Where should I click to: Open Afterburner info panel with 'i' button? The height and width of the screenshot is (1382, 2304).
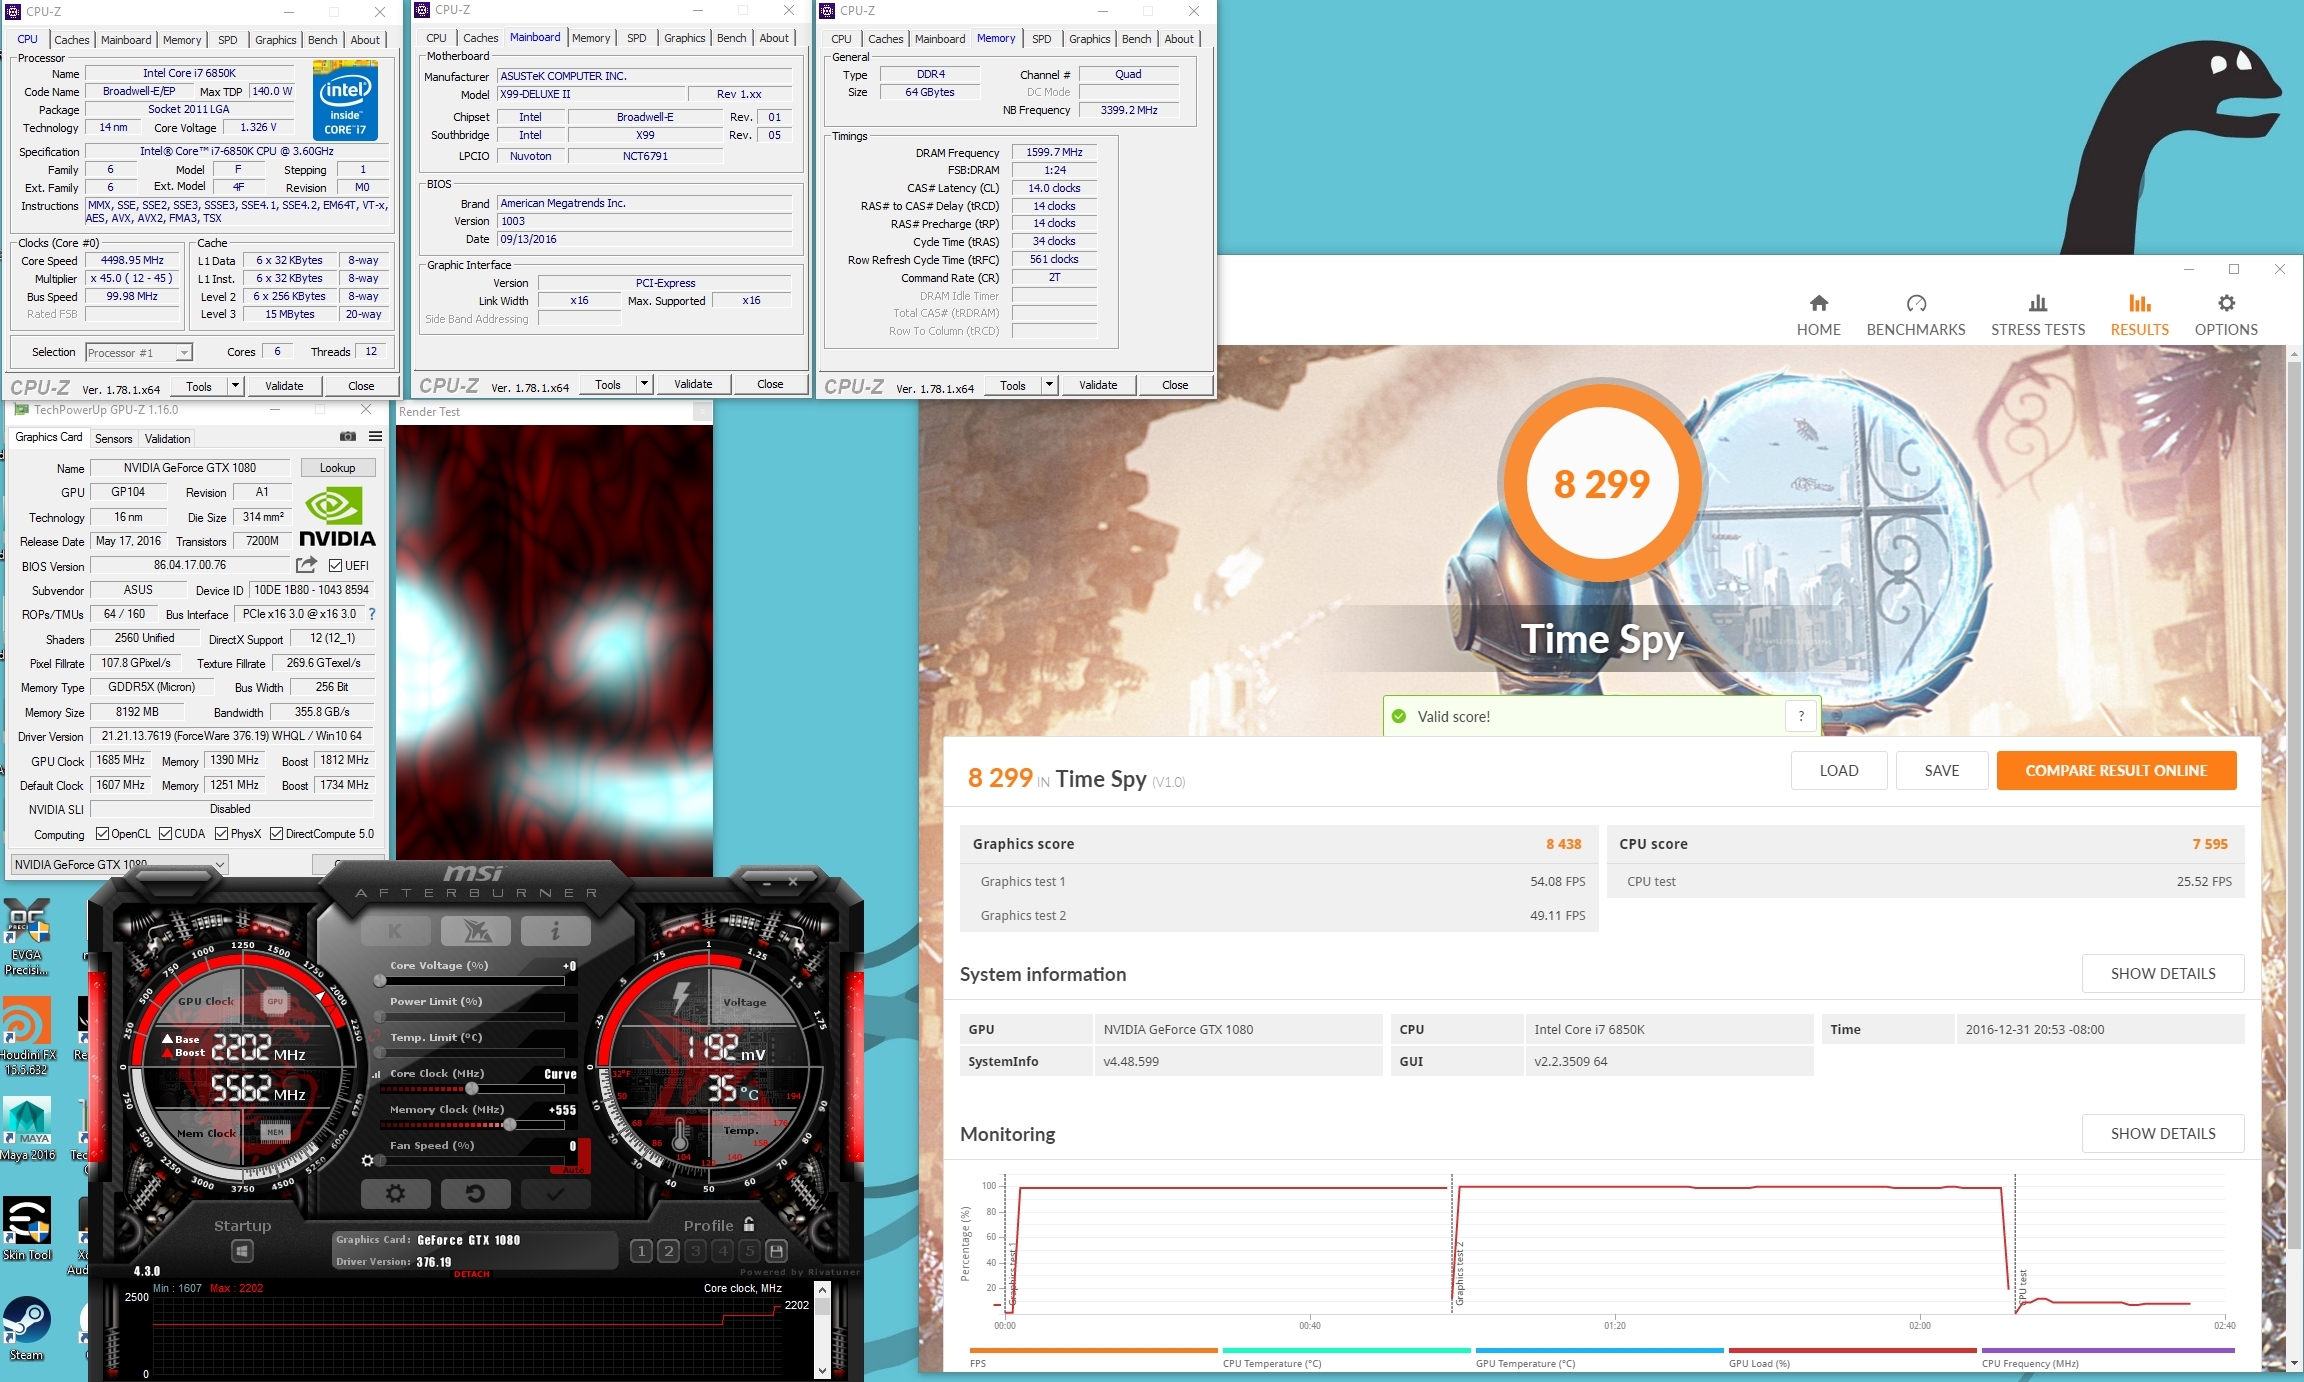555,931
